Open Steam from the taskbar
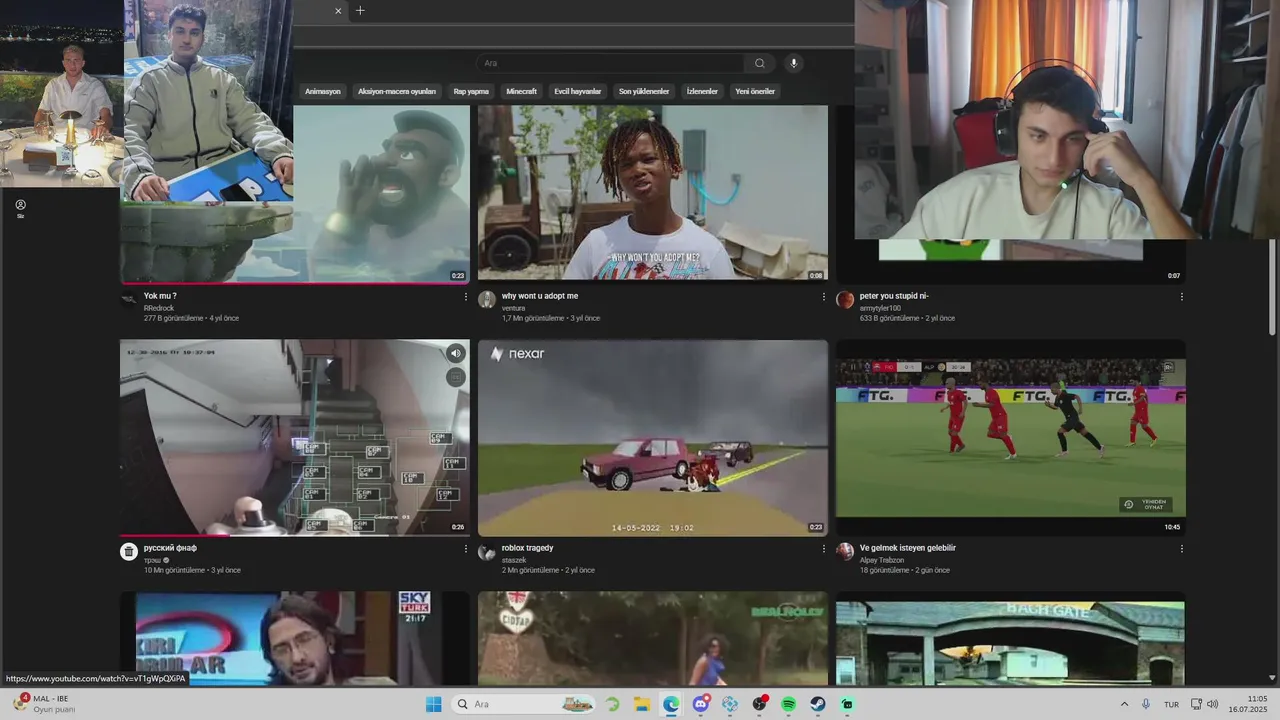This screenshot has width=1280, height=720. [818, 704]
